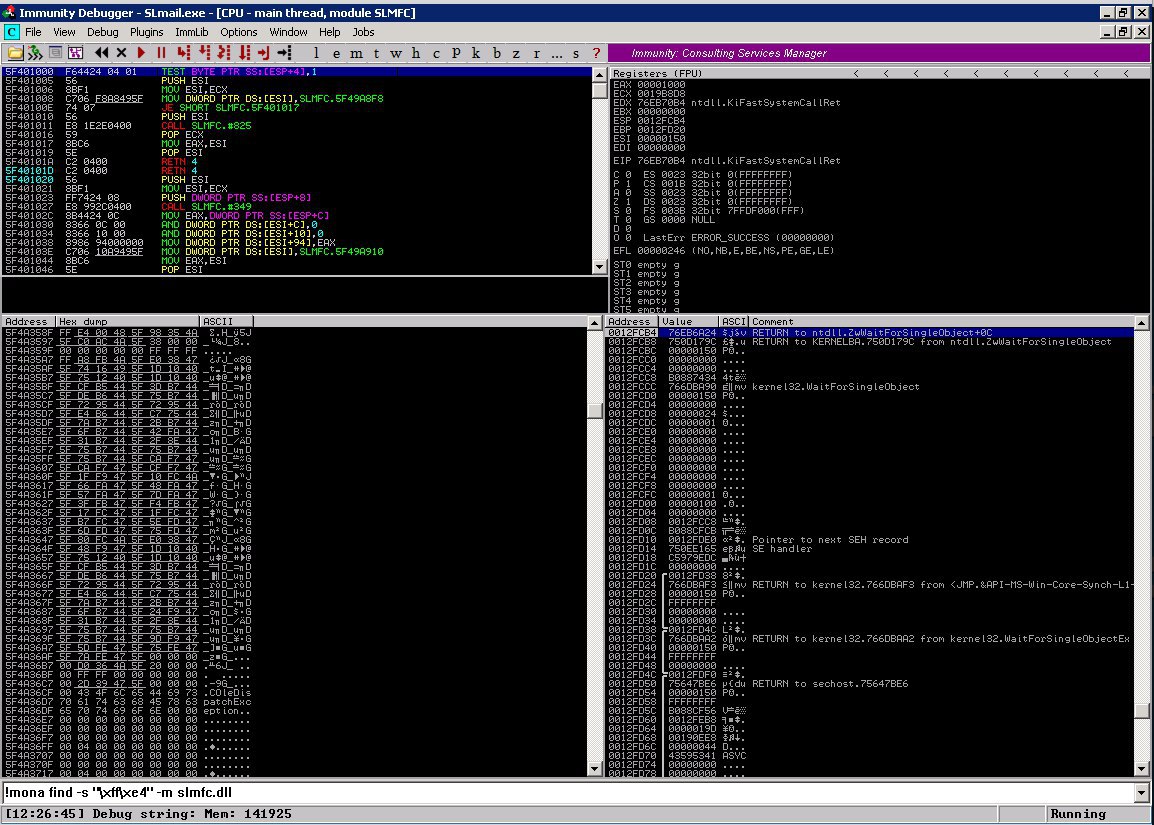The height and width of the screenshot is (825, 1154).
Task: Show the Log window with 'l' button
Action: (316, 53)
